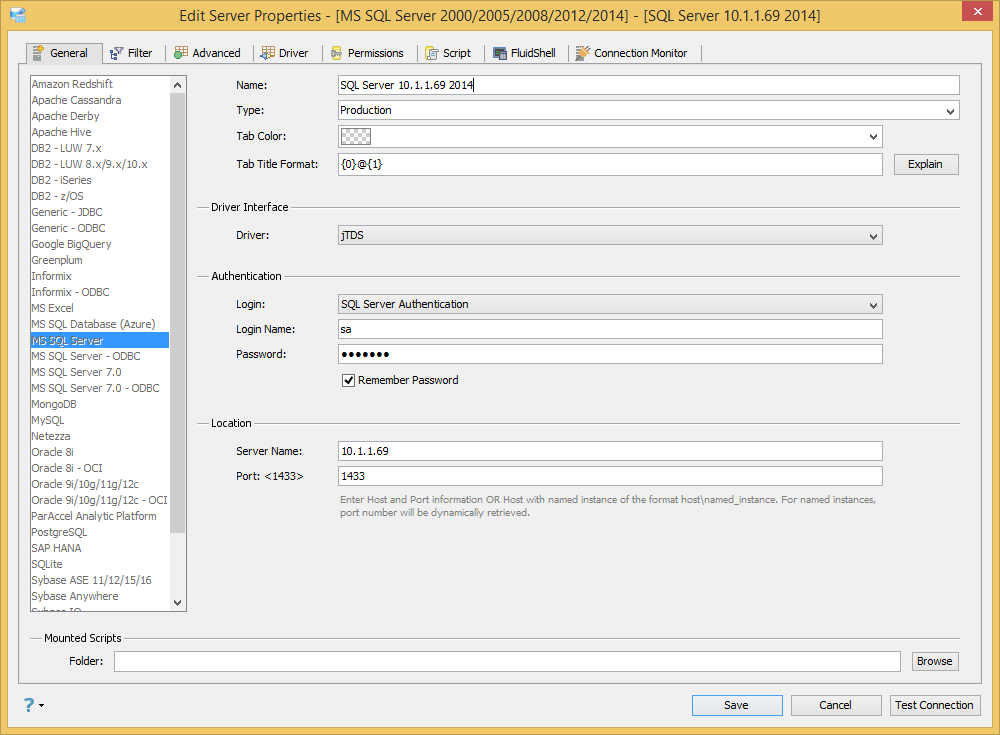The image size is (1000, 735).
Task: Click the Driver tab icon
Action: pyautogui.click(x=268, y=53)
